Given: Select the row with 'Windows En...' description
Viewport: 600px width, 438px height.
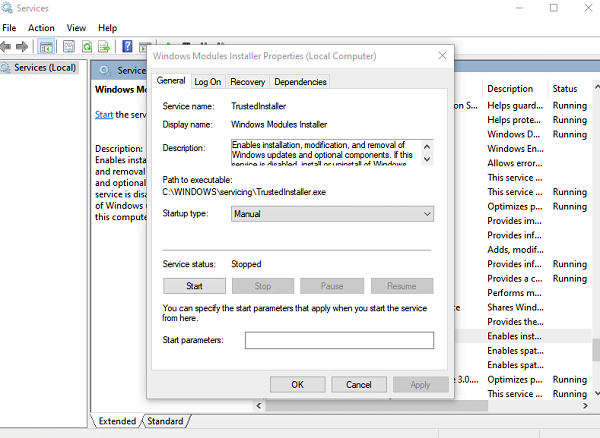Looking at the screenshot, I should (523, 149).
